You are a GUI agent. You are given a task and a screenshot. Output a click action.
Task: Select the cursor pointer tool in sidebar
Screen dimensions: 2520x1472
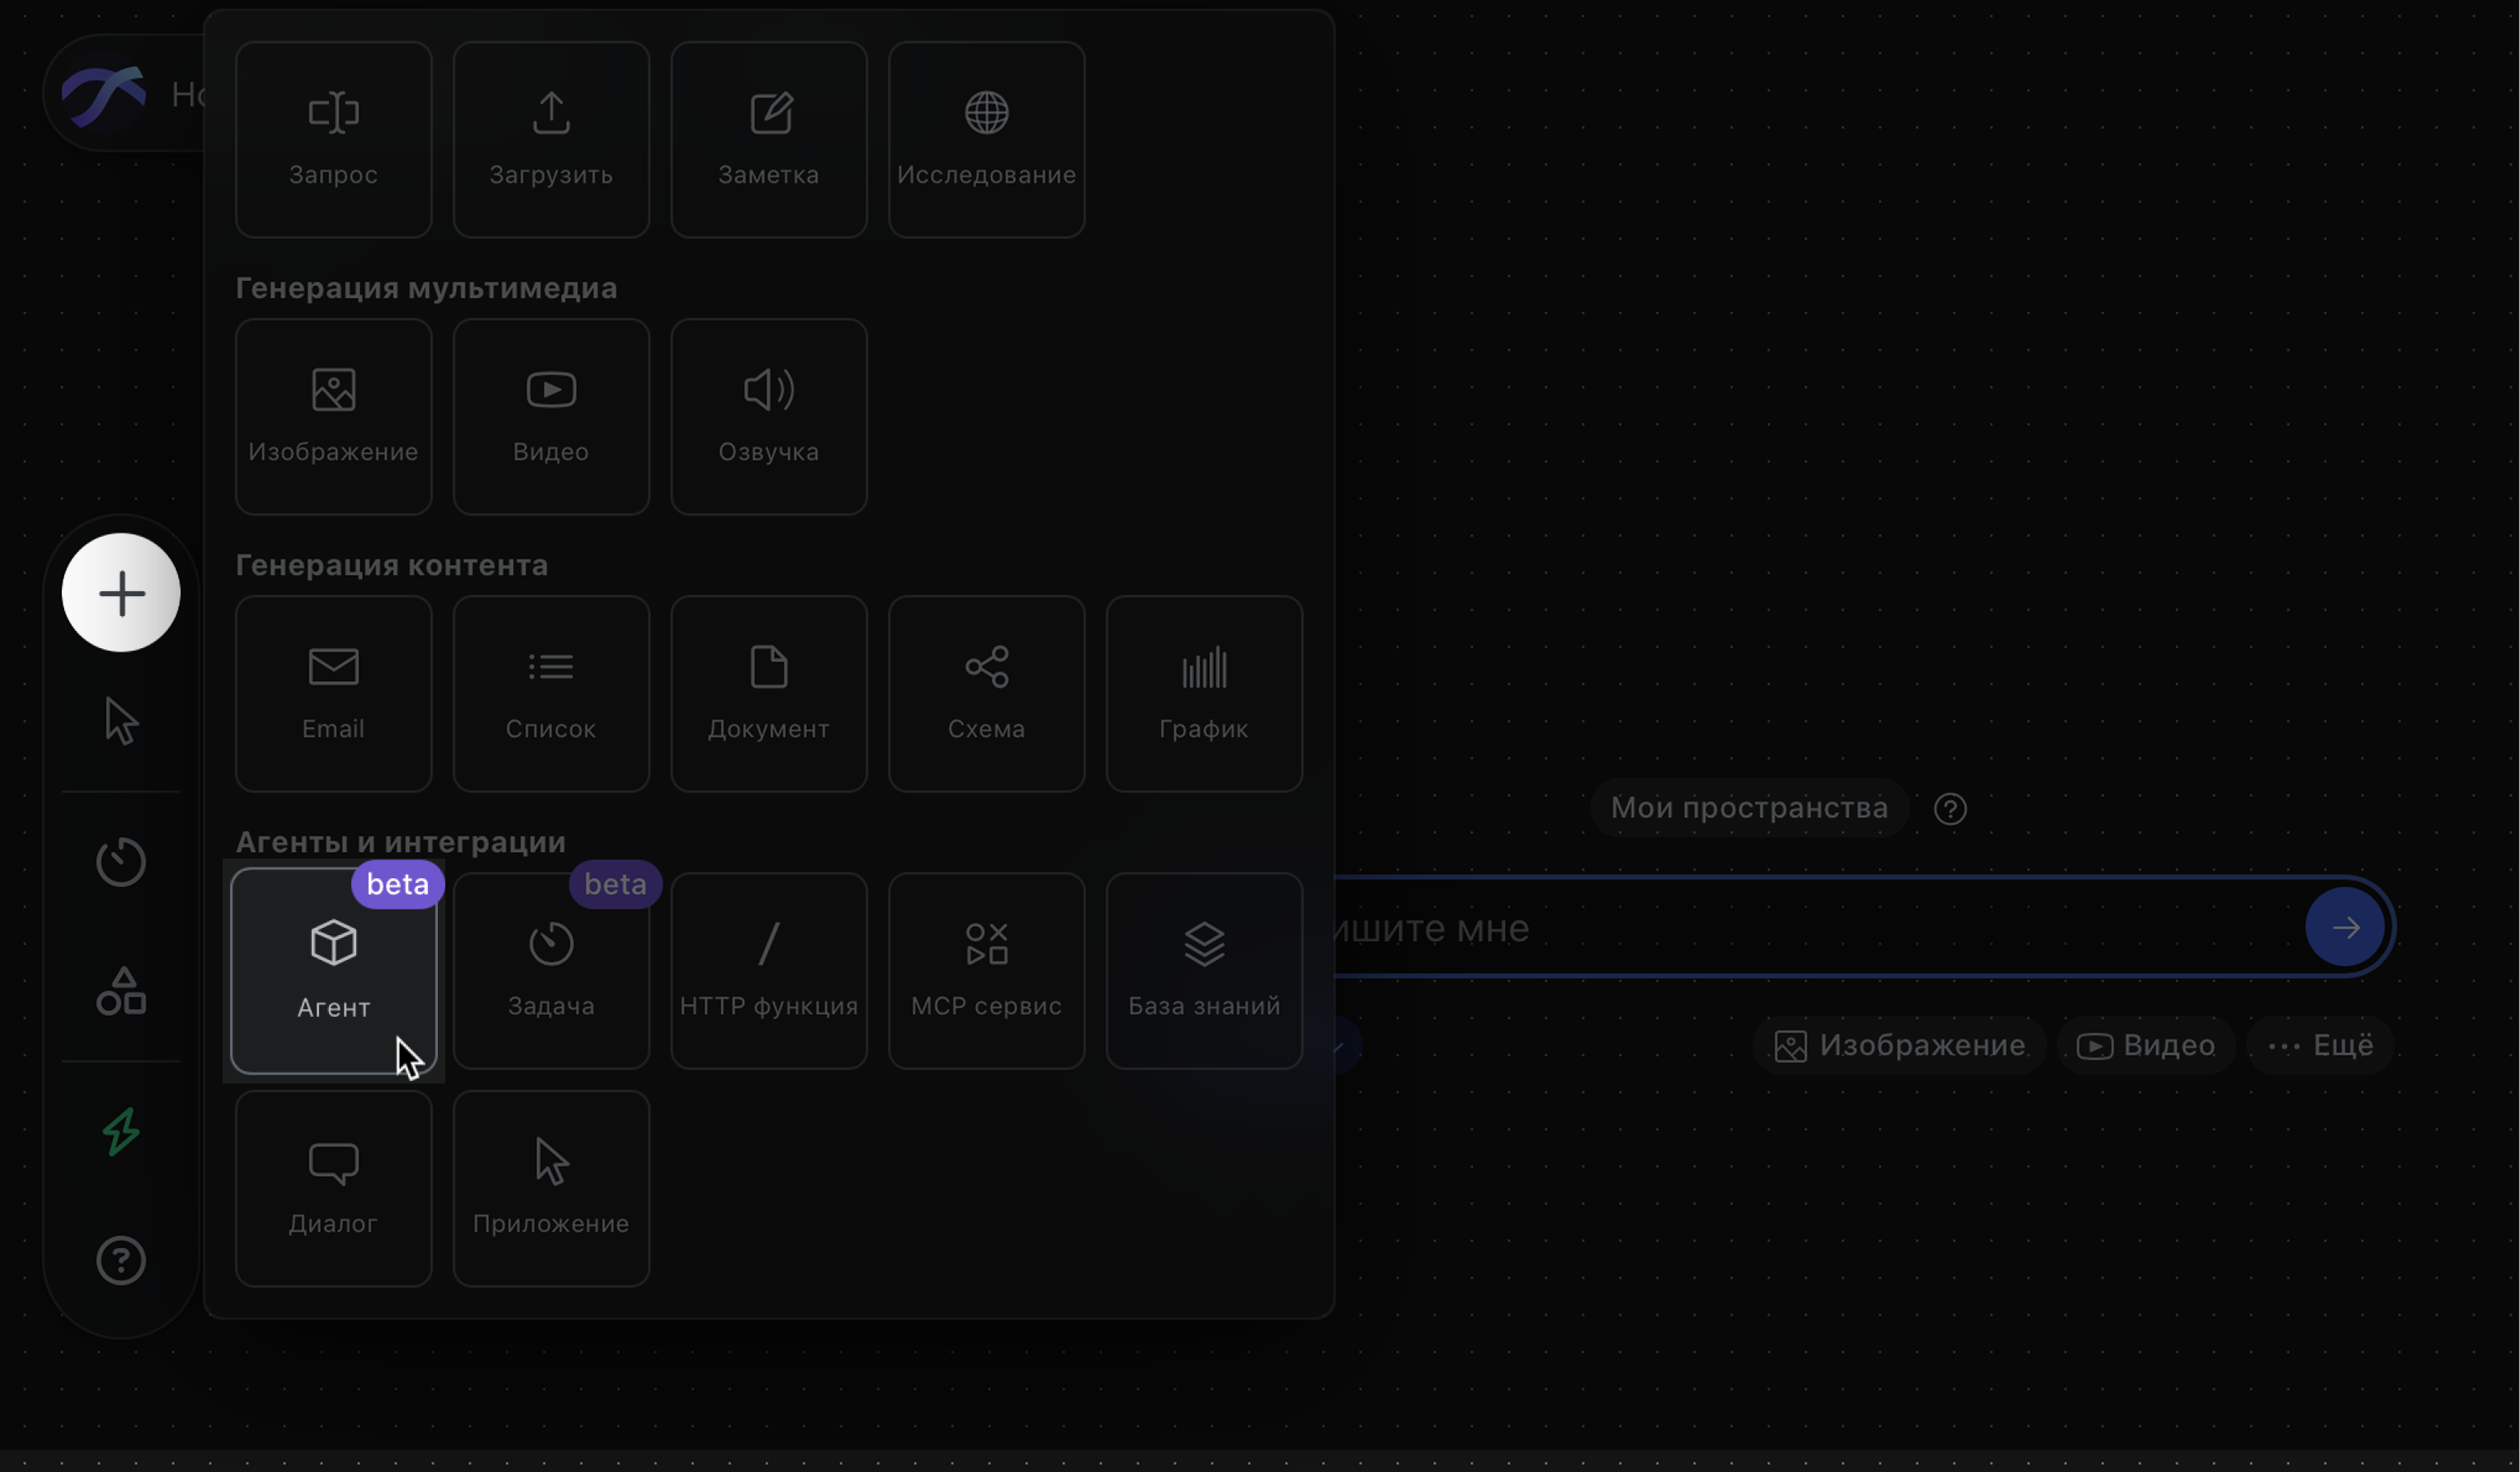coord(121,721)
